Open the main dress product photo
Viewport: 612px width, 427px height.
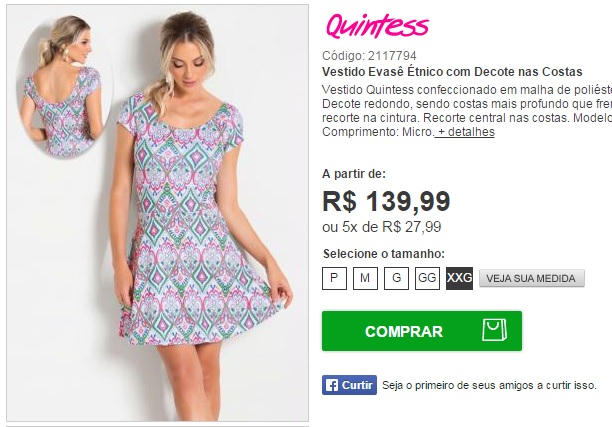158,213
